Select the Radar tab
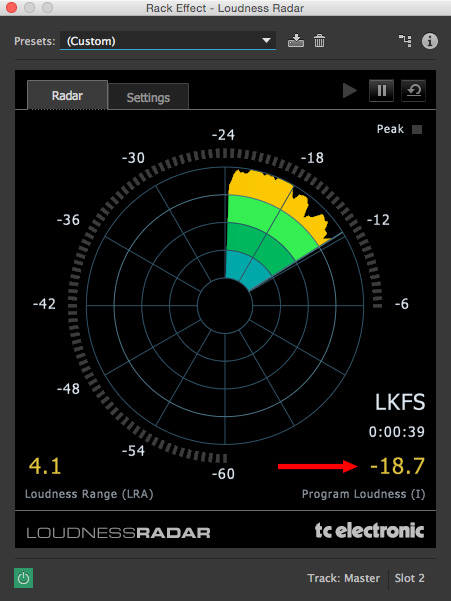Viewport: 451px width, 601px height. [x=67, y=95]
